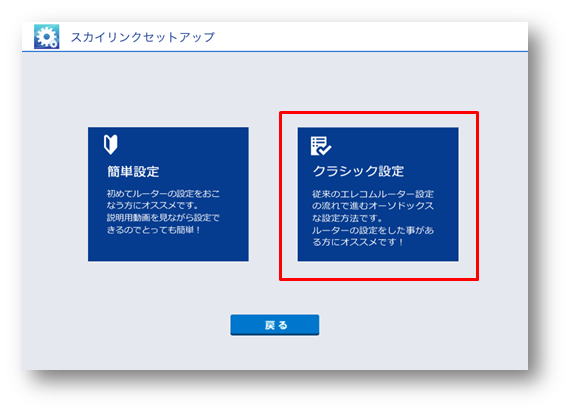Click the line る方にオススメです！

[x=358, y=242]
